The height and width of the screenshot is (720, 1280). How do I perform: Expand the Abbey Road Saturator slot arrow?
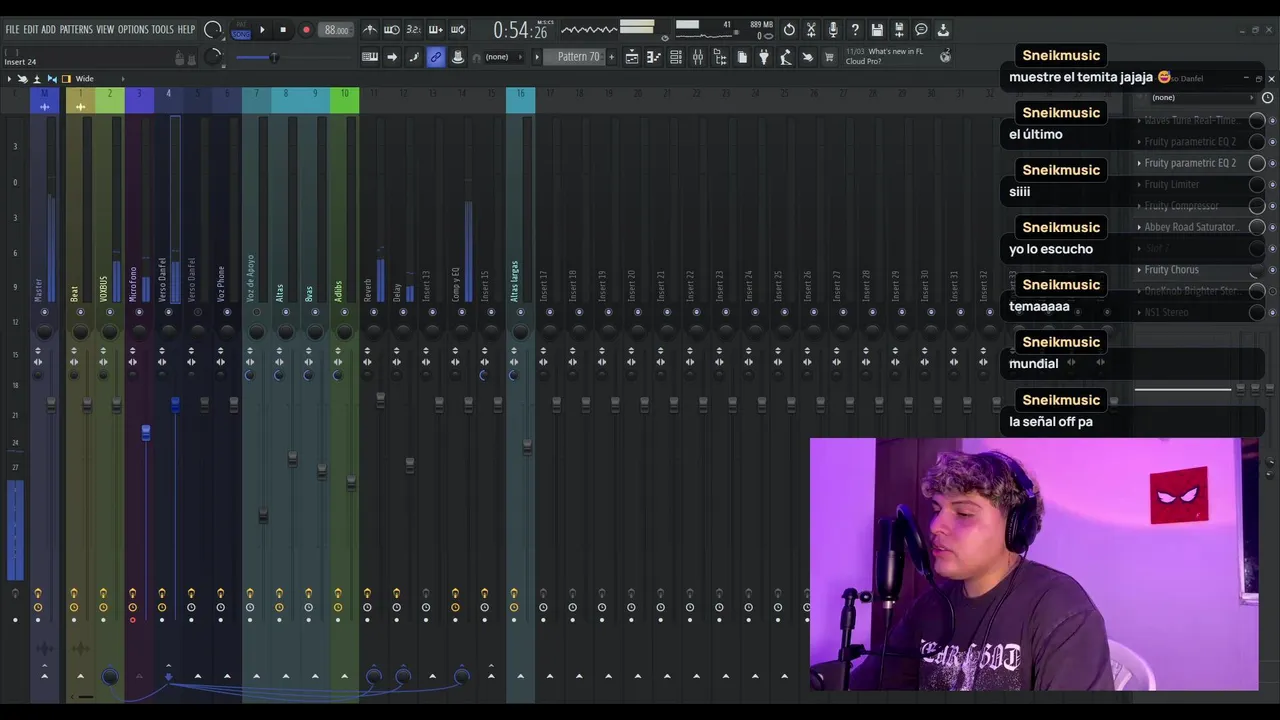1139,227
